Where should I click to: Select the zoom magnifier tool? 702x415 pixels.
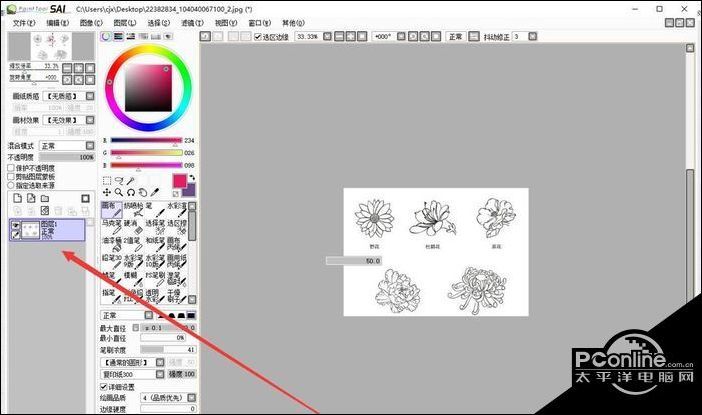tap(119, 193)
